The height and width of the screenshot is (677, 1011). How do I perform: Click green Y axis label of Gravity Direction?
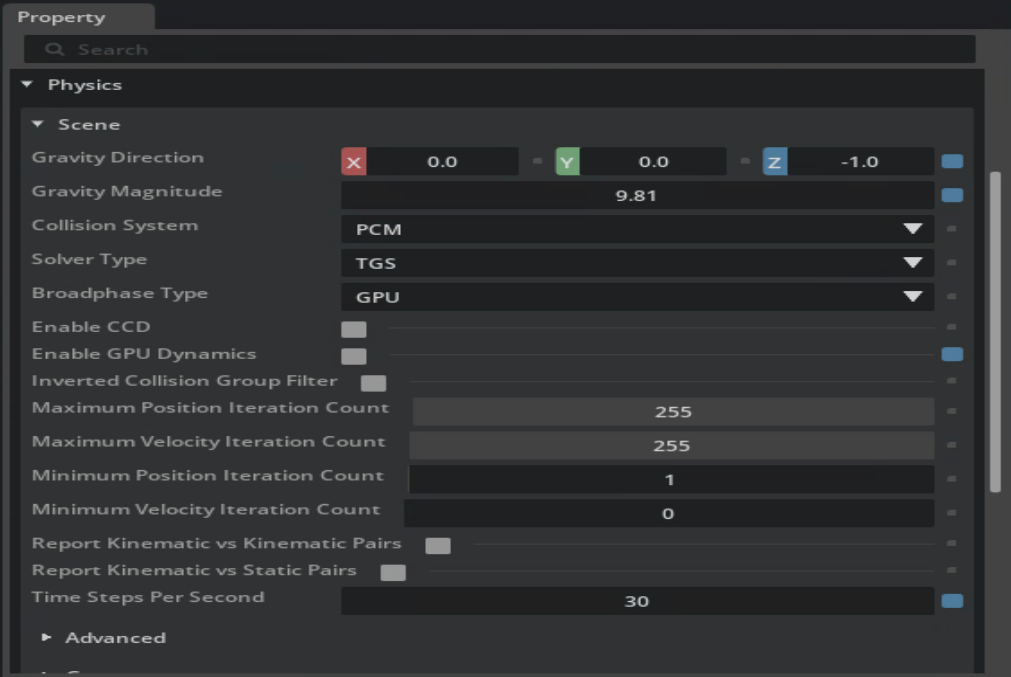pos(567,162)
